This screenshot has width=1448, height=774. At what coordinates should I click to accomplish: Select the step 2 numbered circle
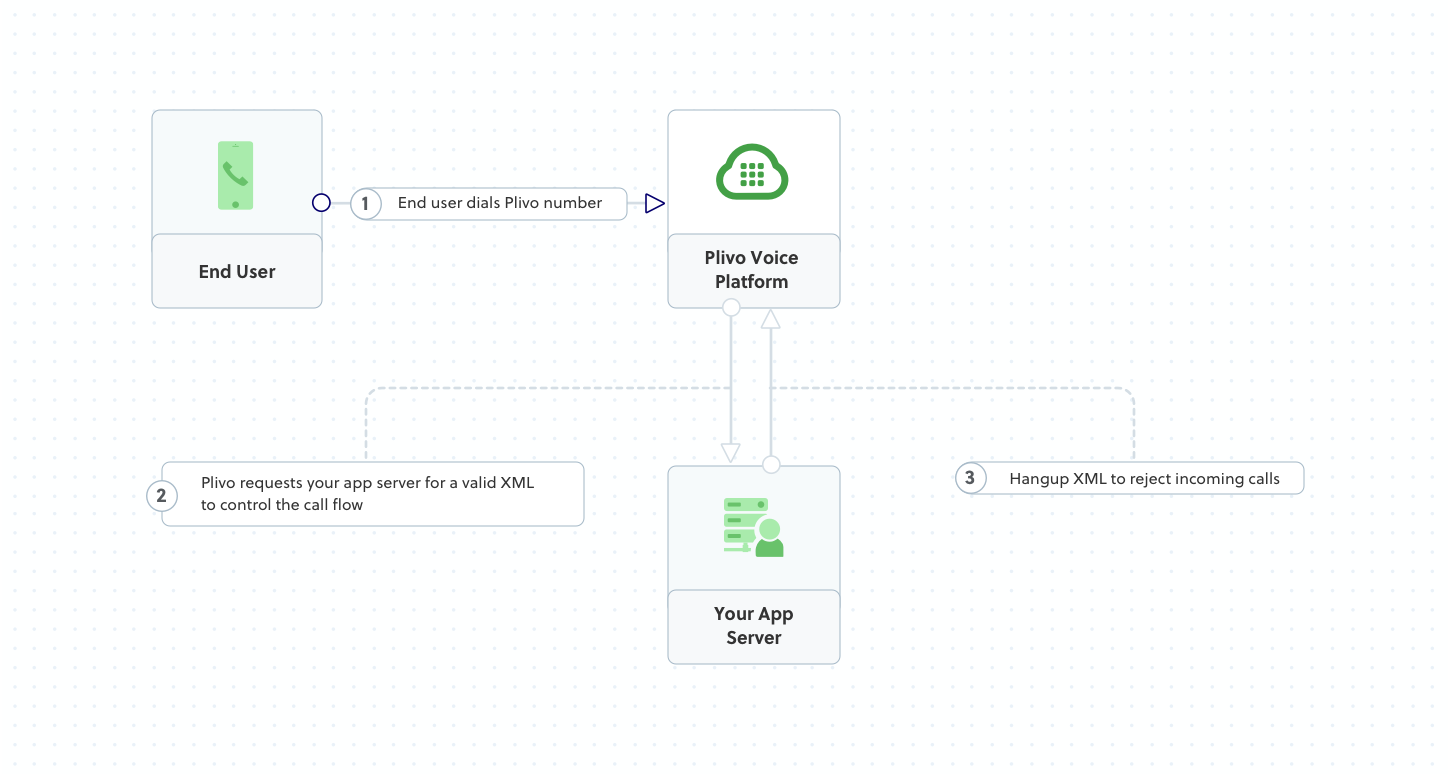[x=162, y=495]
